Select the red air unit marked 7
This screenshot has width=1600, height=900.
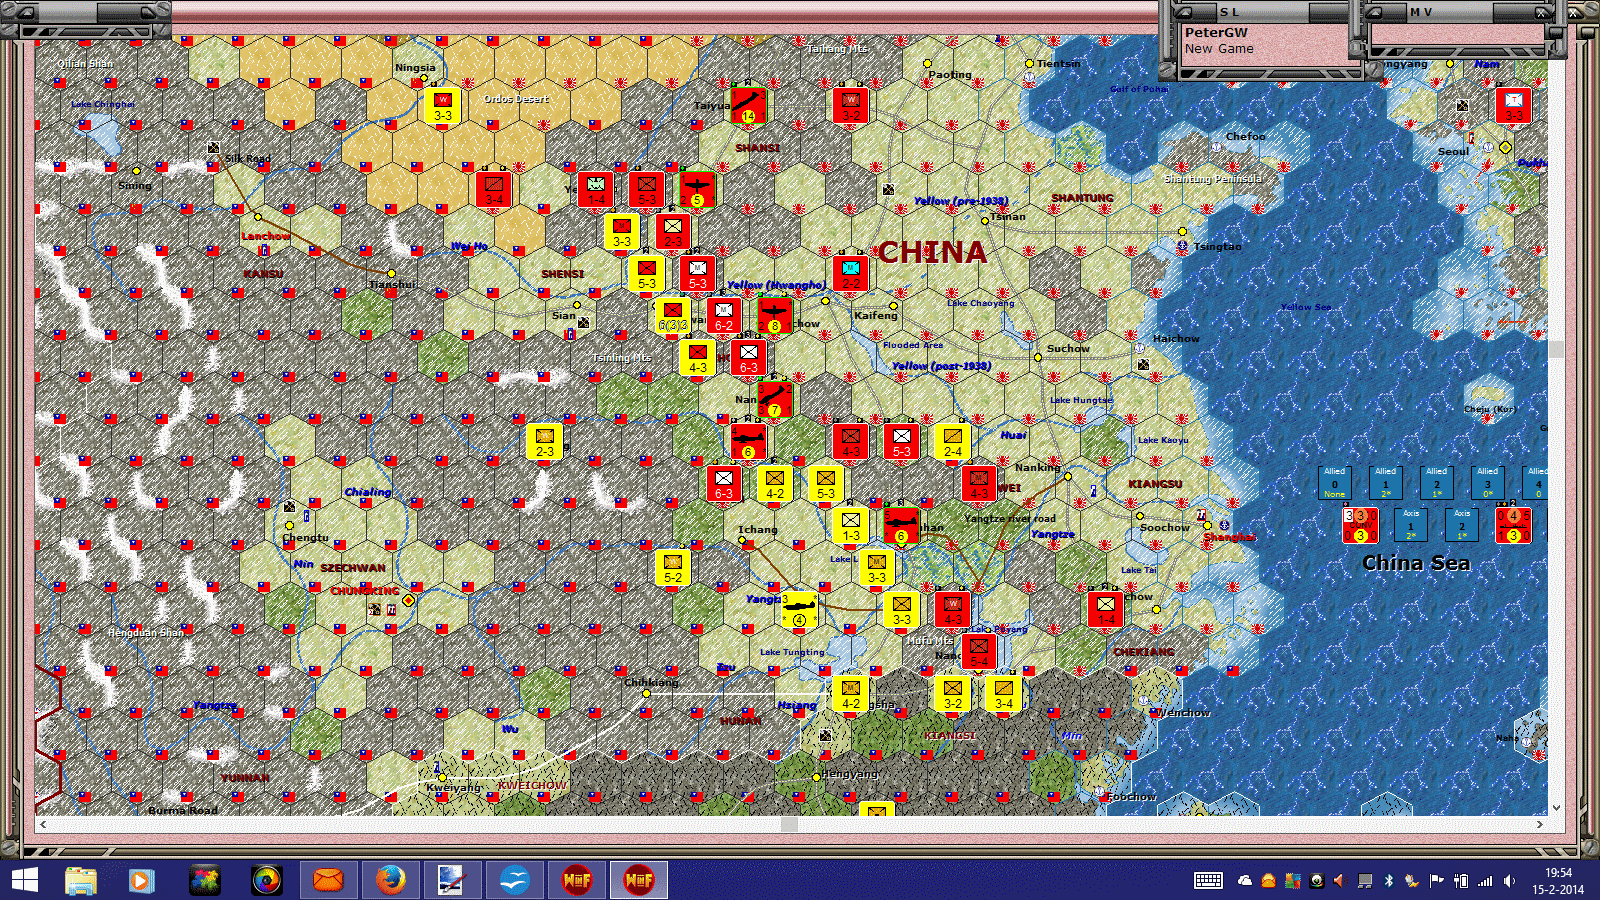(x=774, y=400)
